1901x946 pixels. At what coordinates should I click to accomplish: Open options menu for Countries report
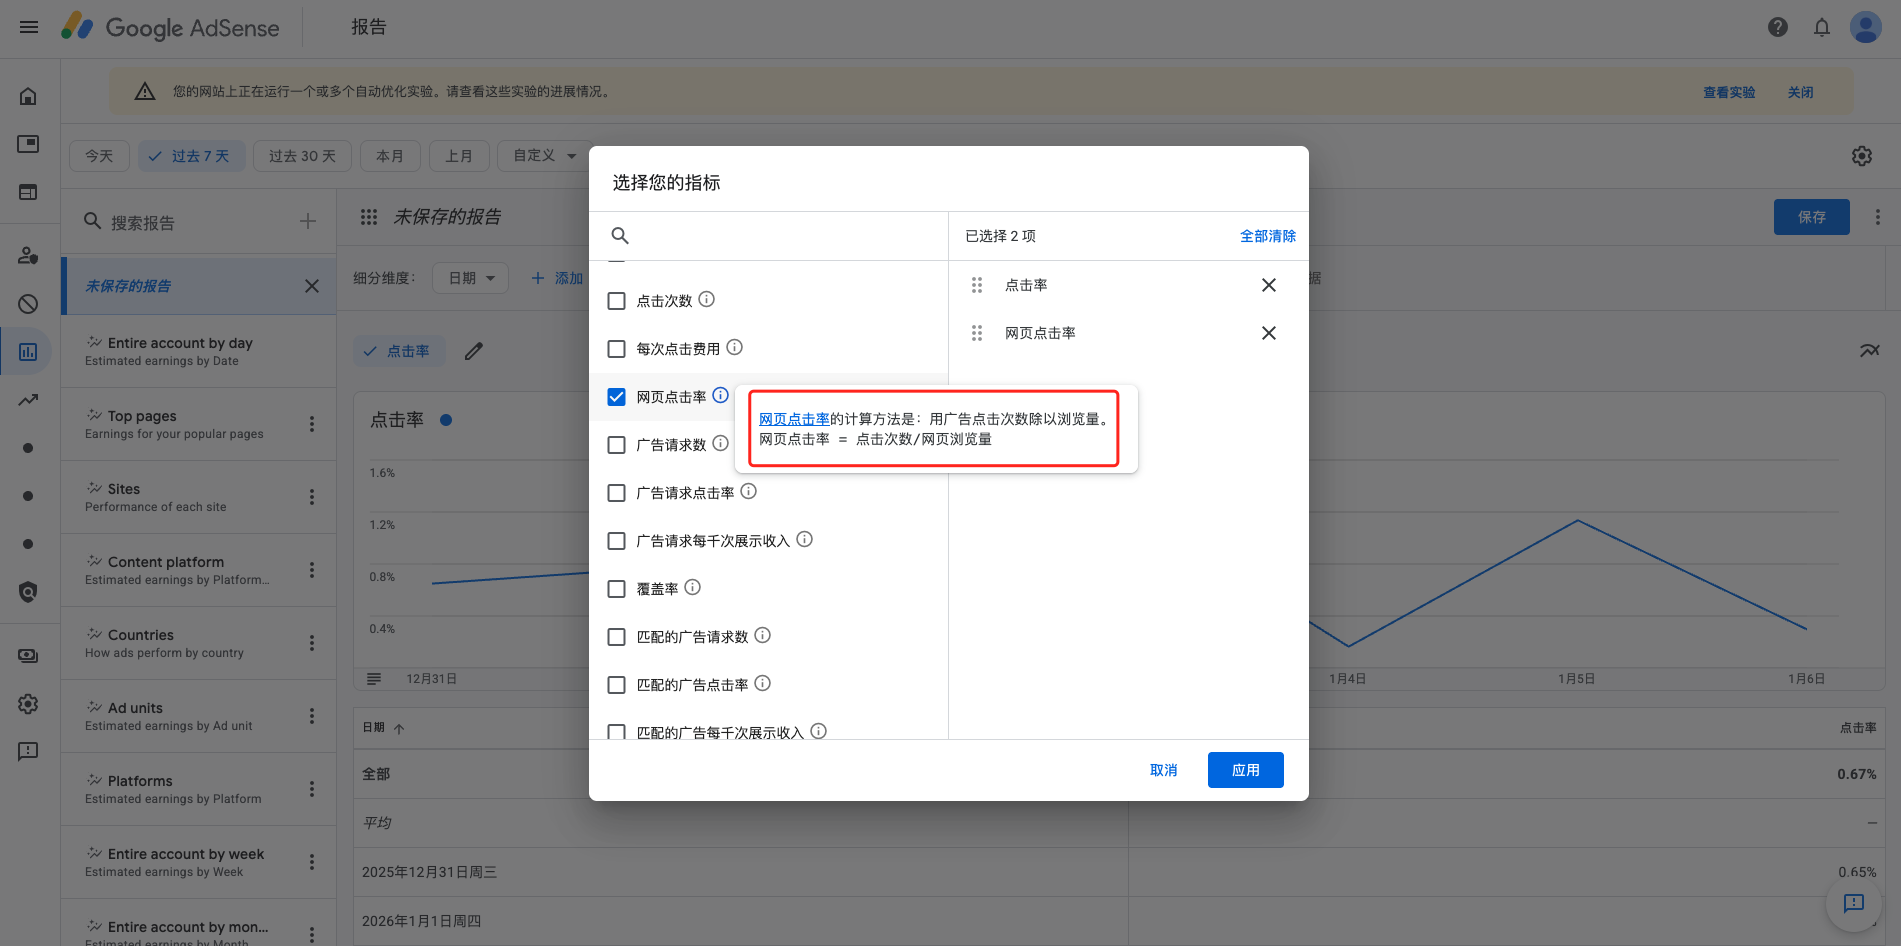click(312, 643)
